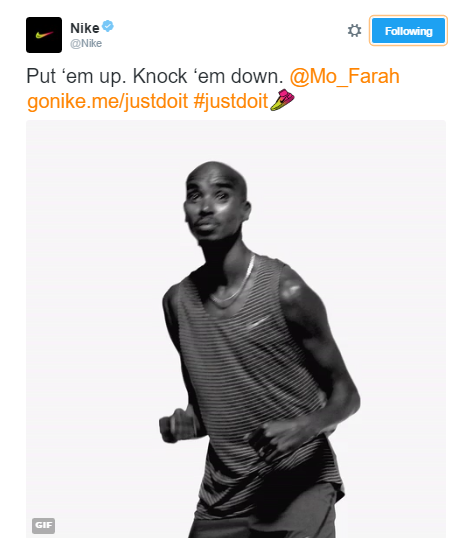Open the Nike profile avatar
Screen dimensions: 475x538
pos(44,35)
